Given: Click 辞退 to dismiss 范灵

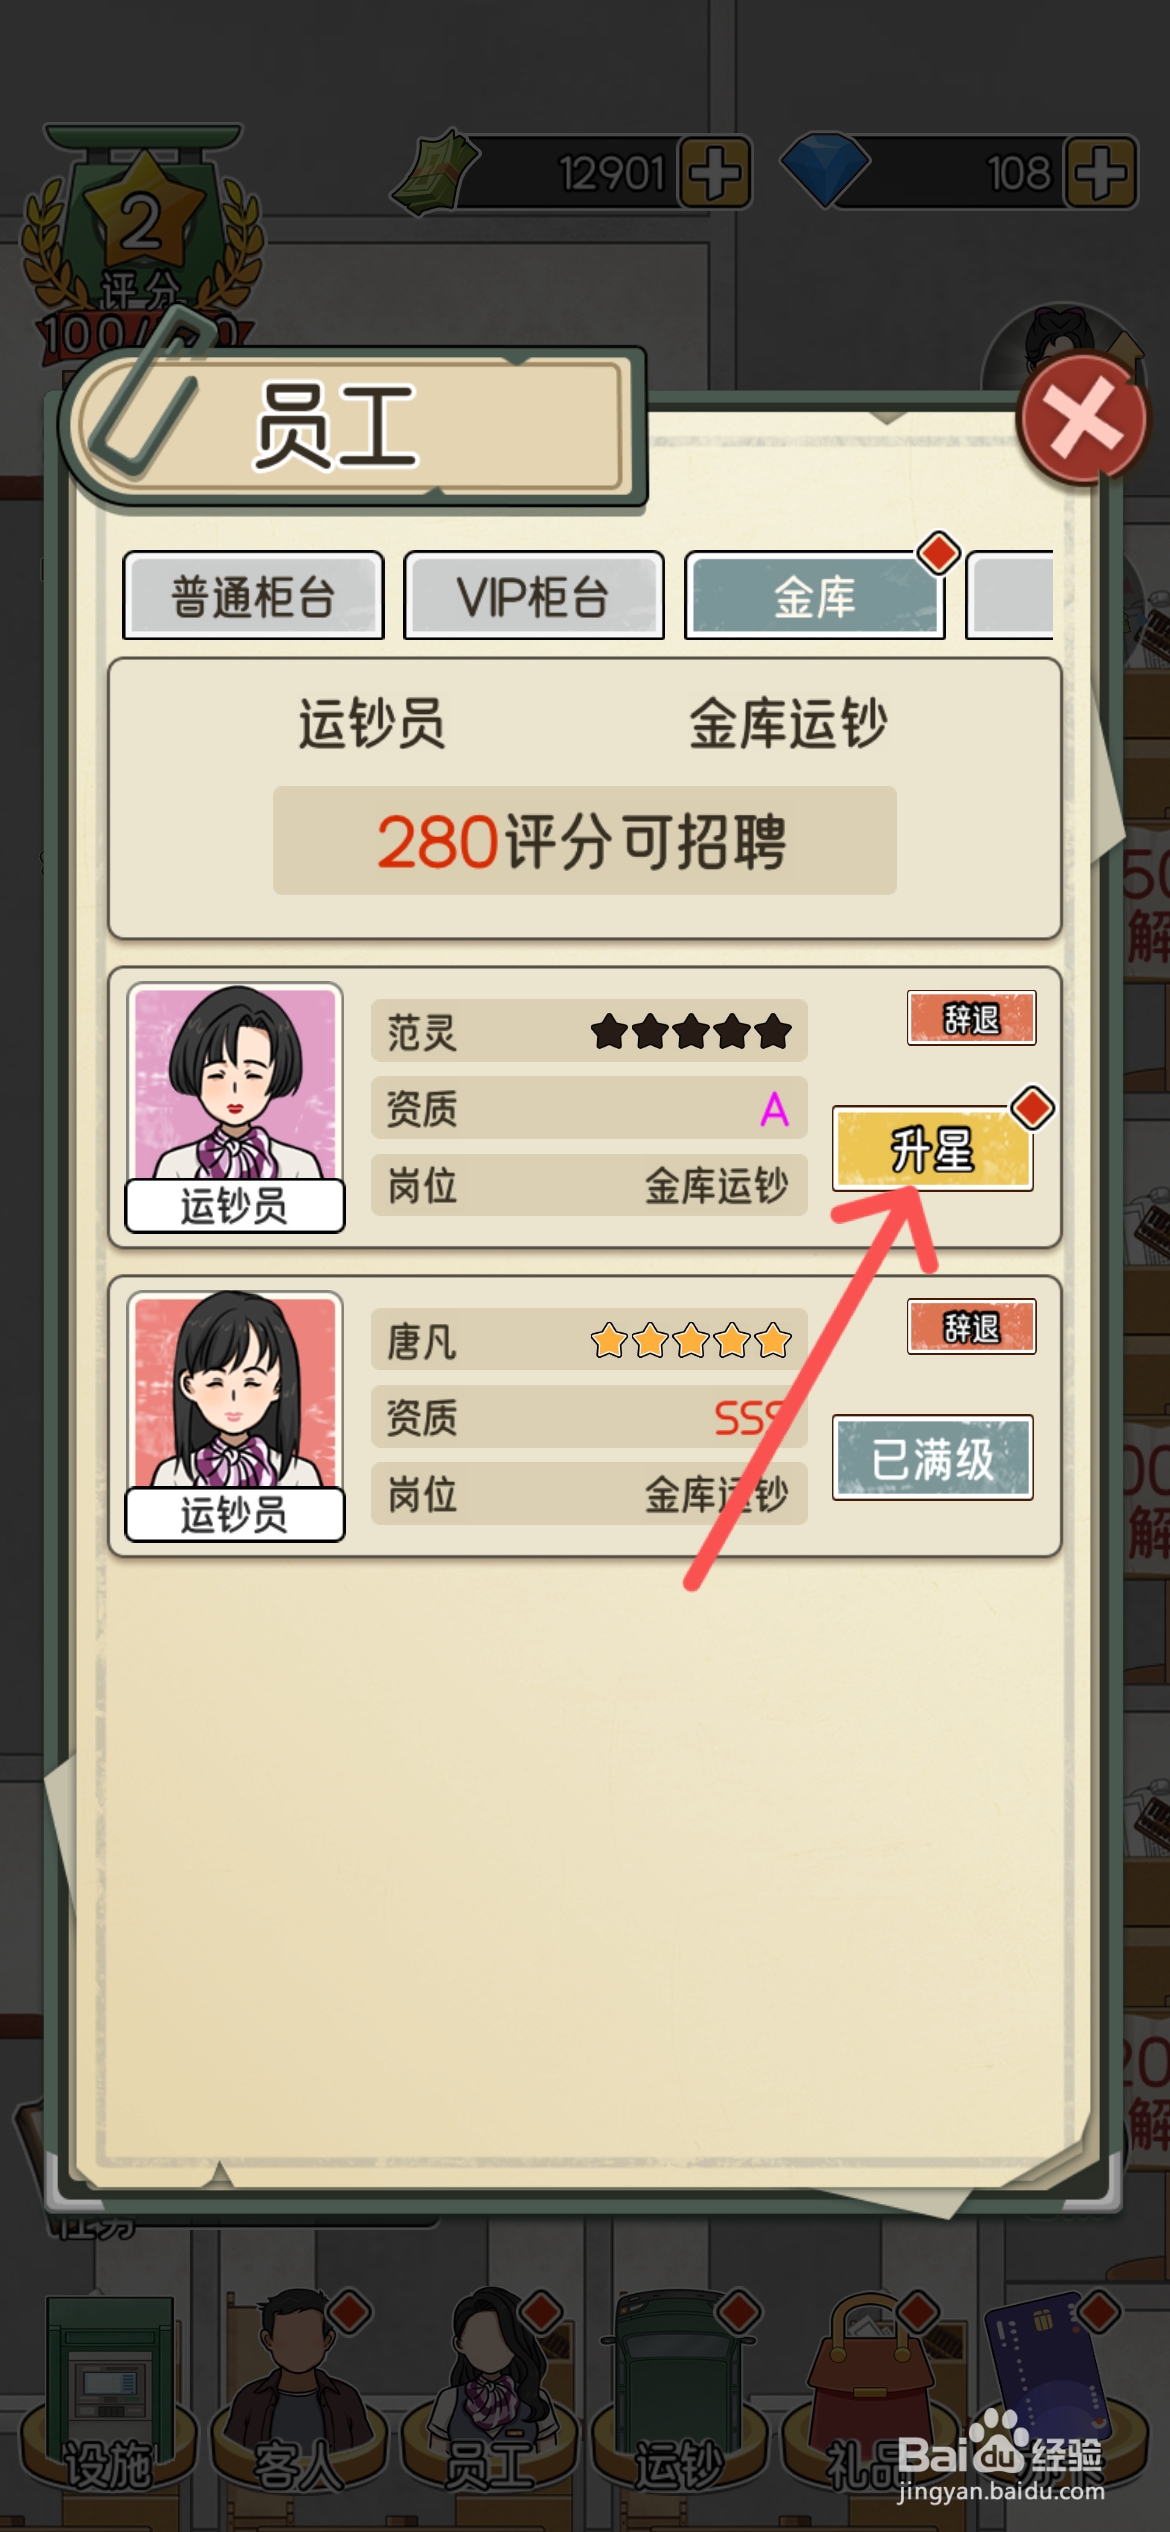Looking at the screenshot, I should [x=971, y=1018].
